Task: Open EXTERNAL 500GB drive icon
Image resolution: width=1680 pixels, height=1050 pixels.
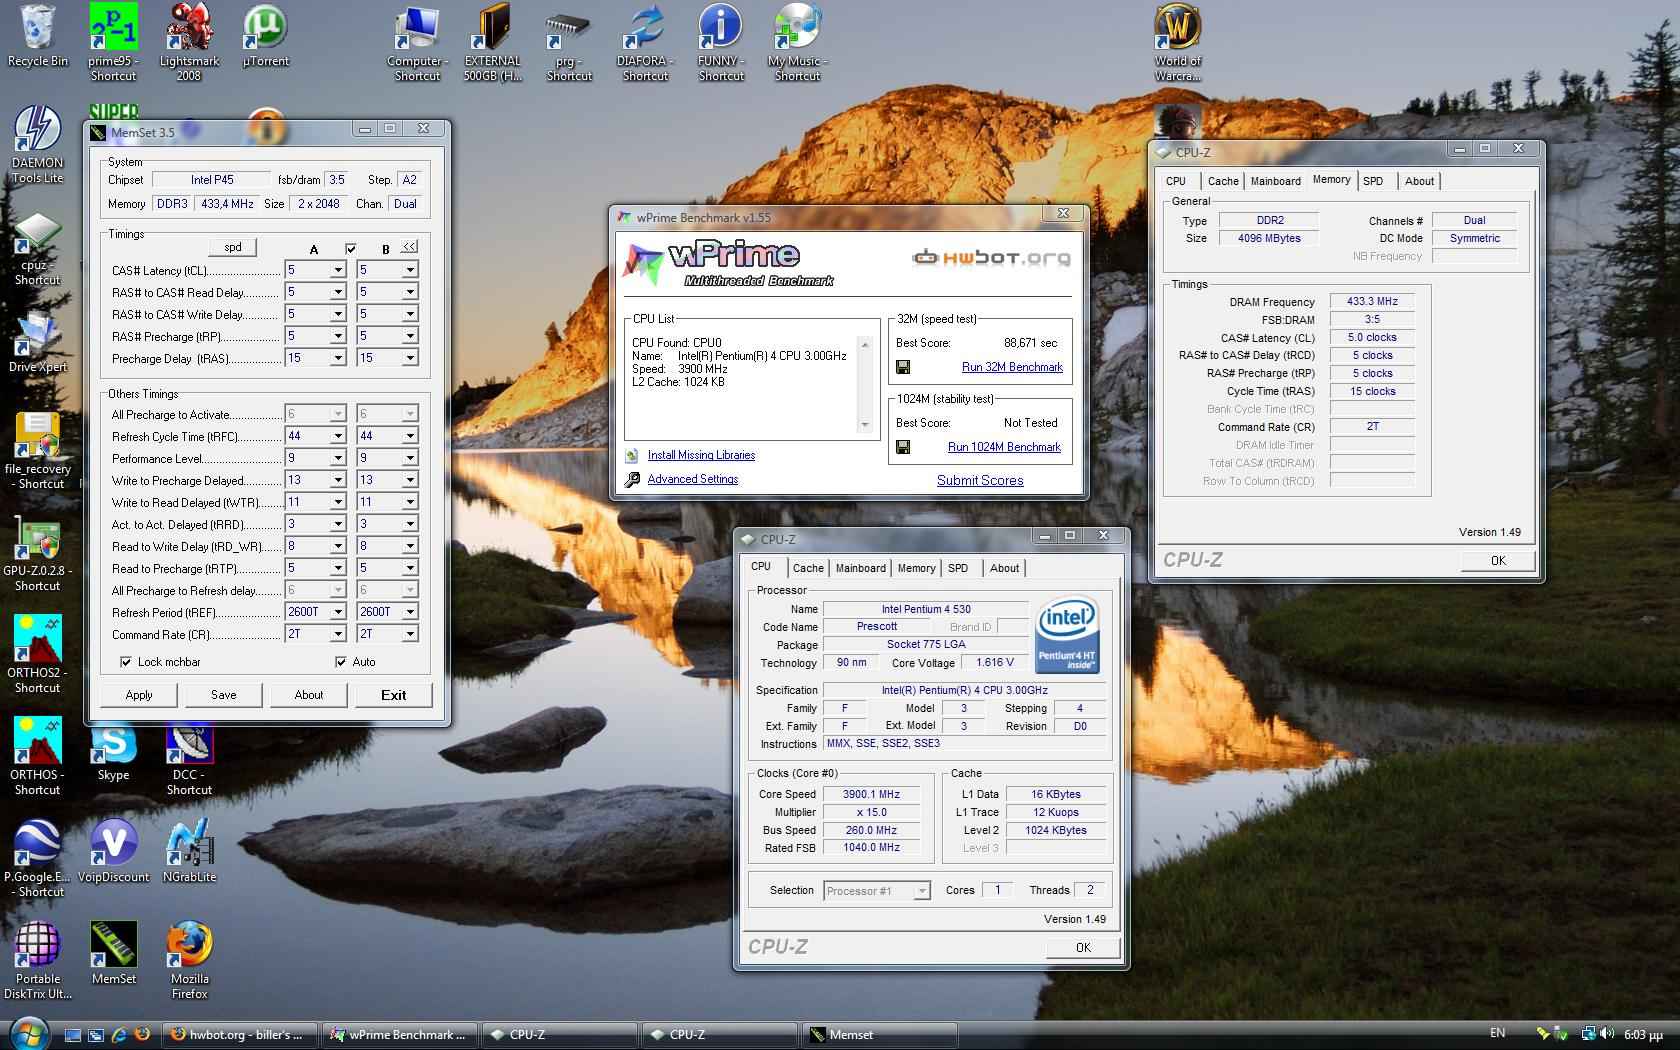Action: [493, 42]
